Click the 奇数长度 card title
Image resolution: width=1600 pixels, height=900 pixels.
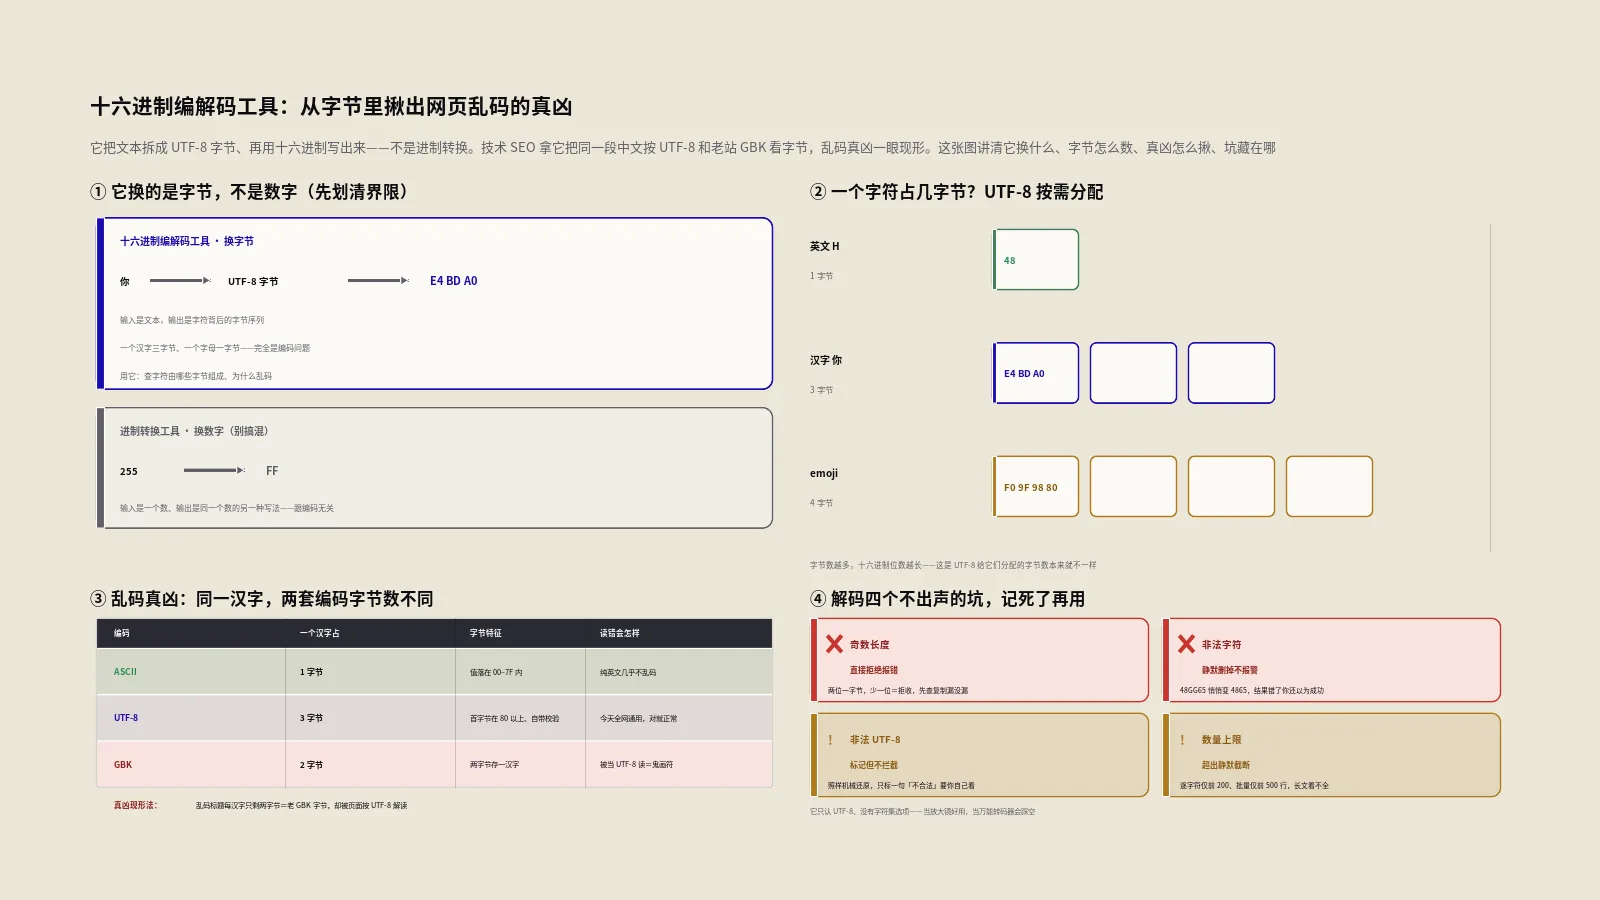click(870, 645)
